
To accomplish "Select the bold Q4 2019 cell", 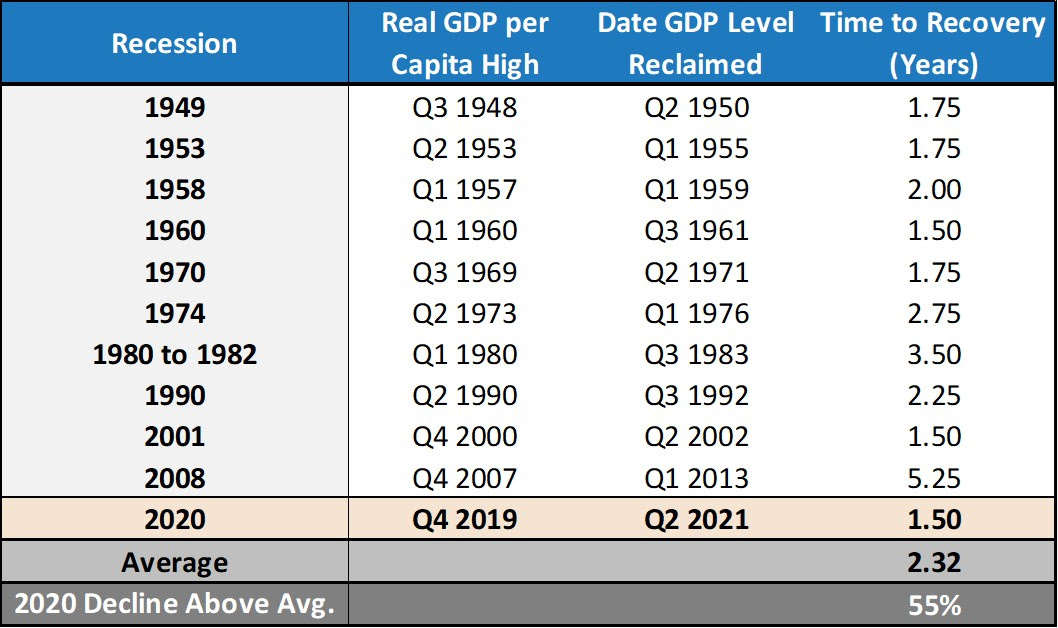I will 465,520.
